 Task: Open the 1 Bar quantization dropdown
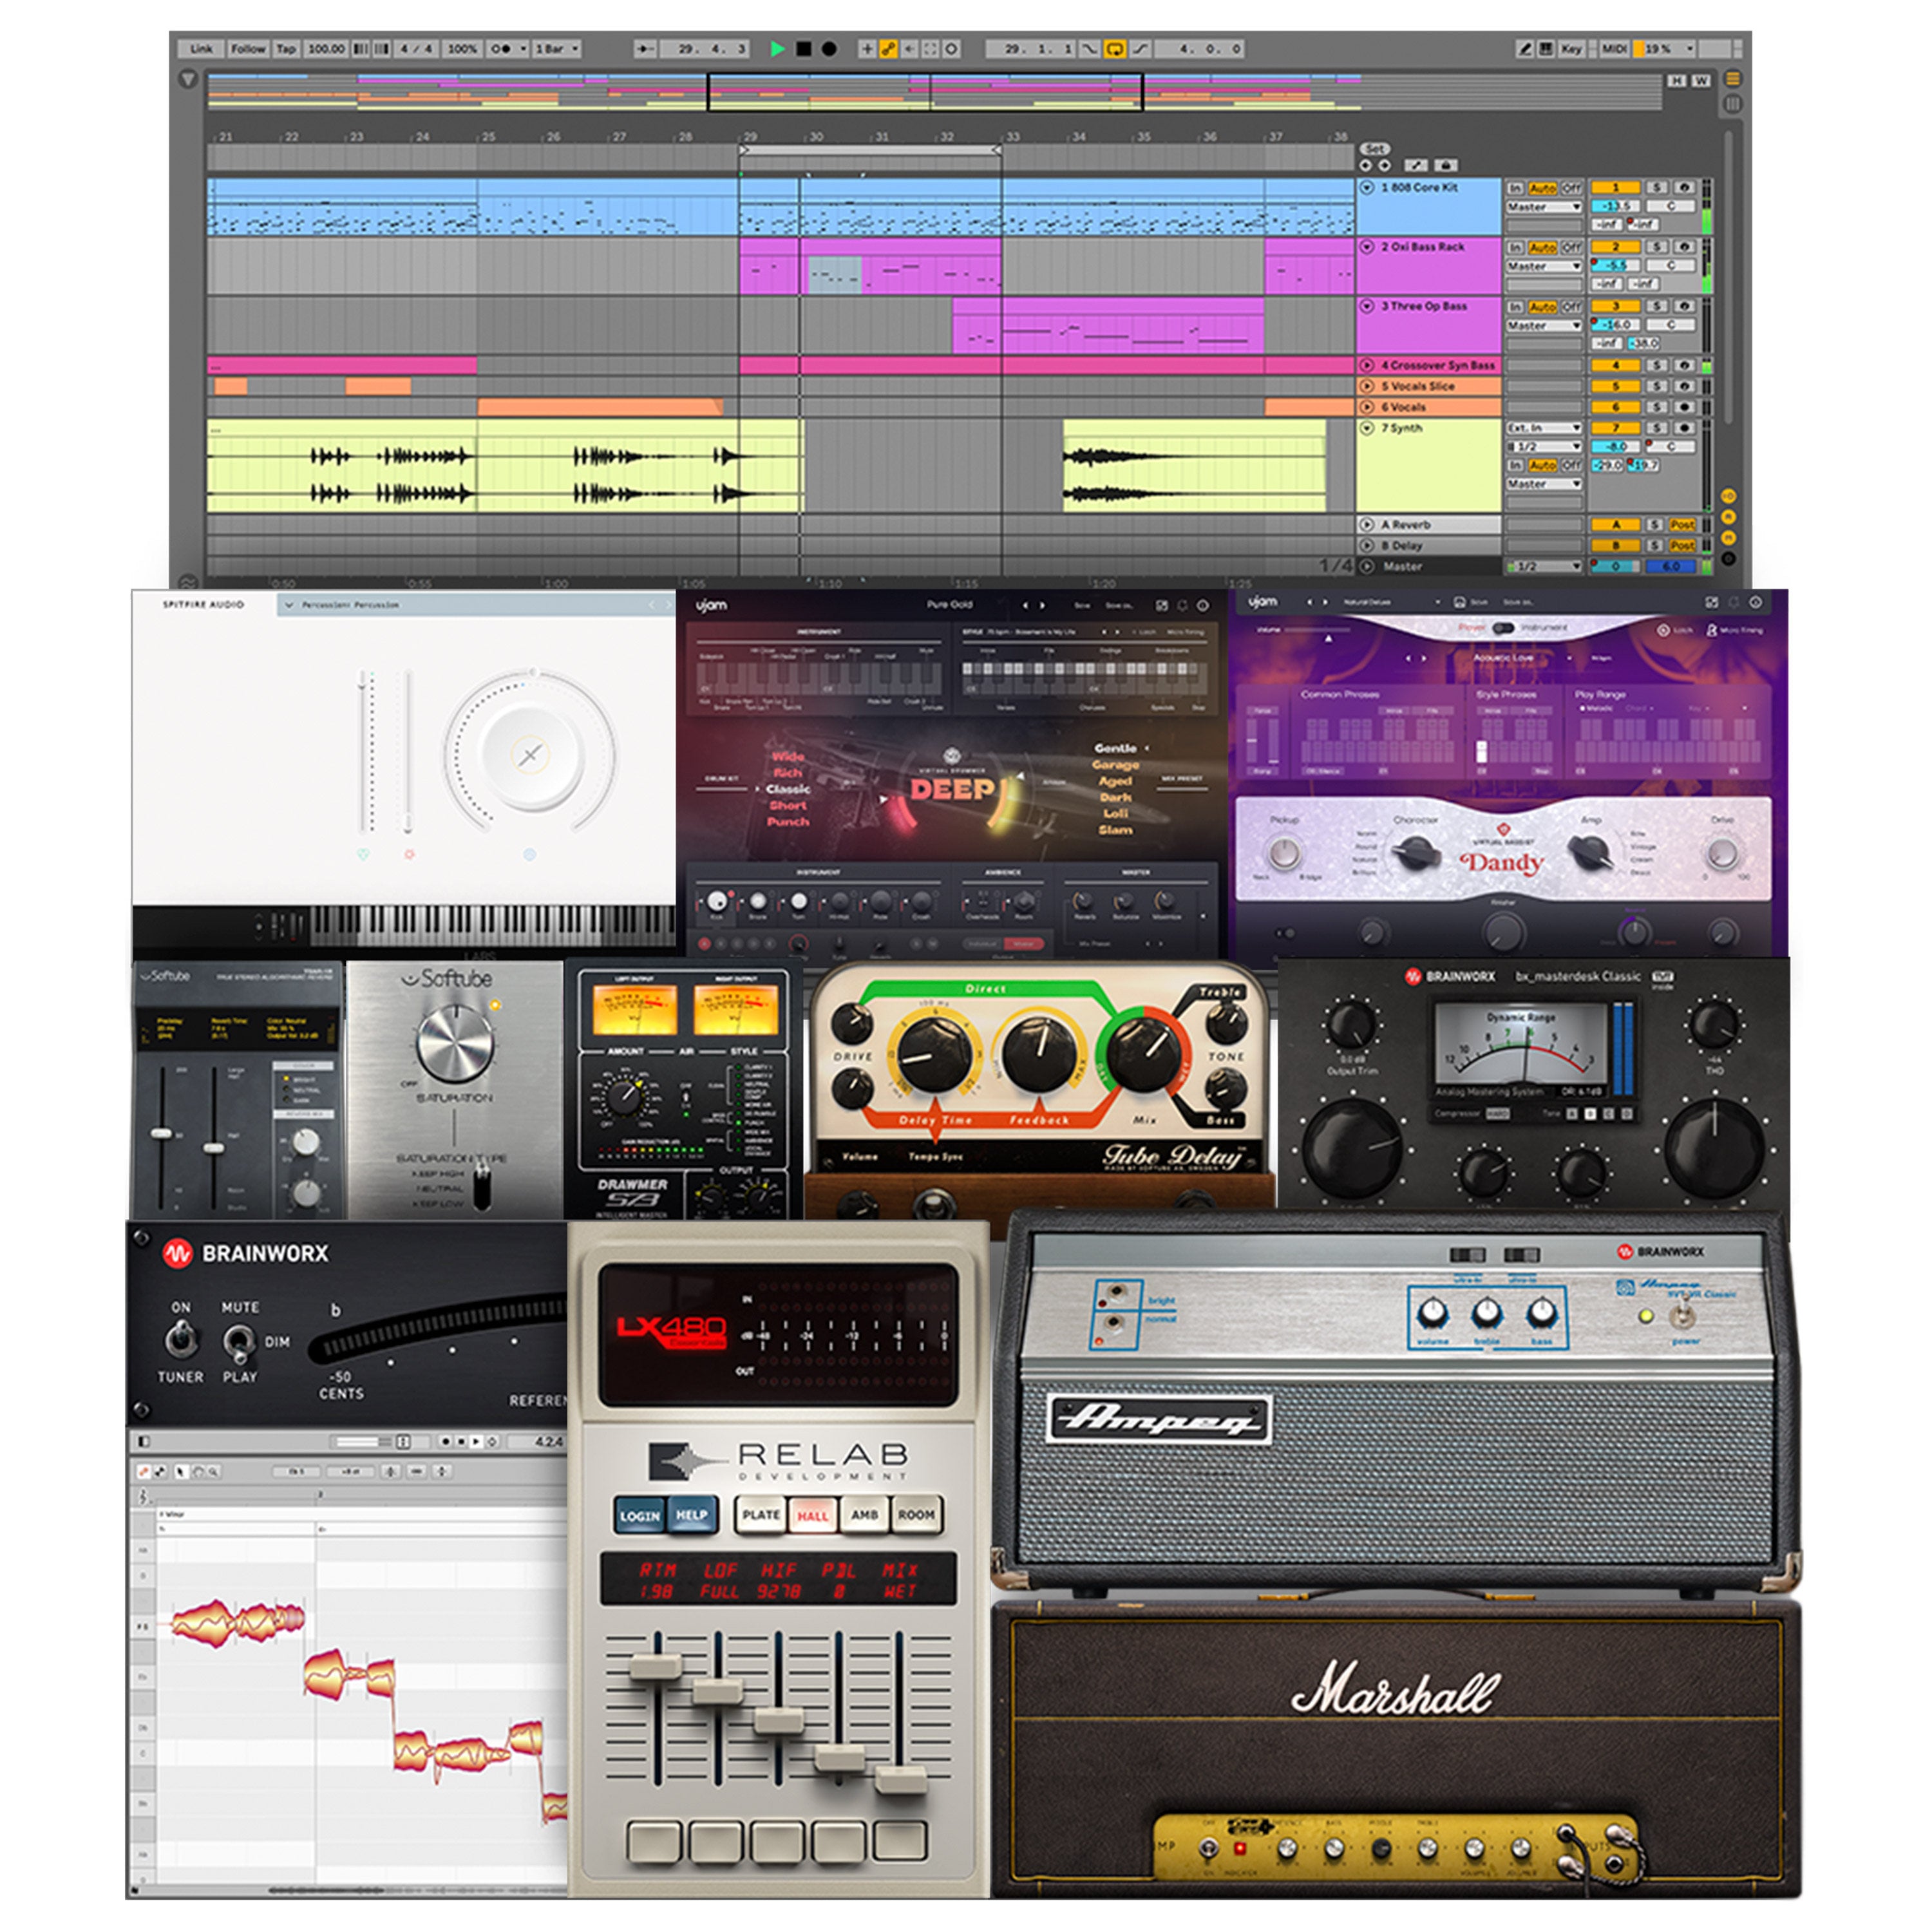(x=557, y=48)
